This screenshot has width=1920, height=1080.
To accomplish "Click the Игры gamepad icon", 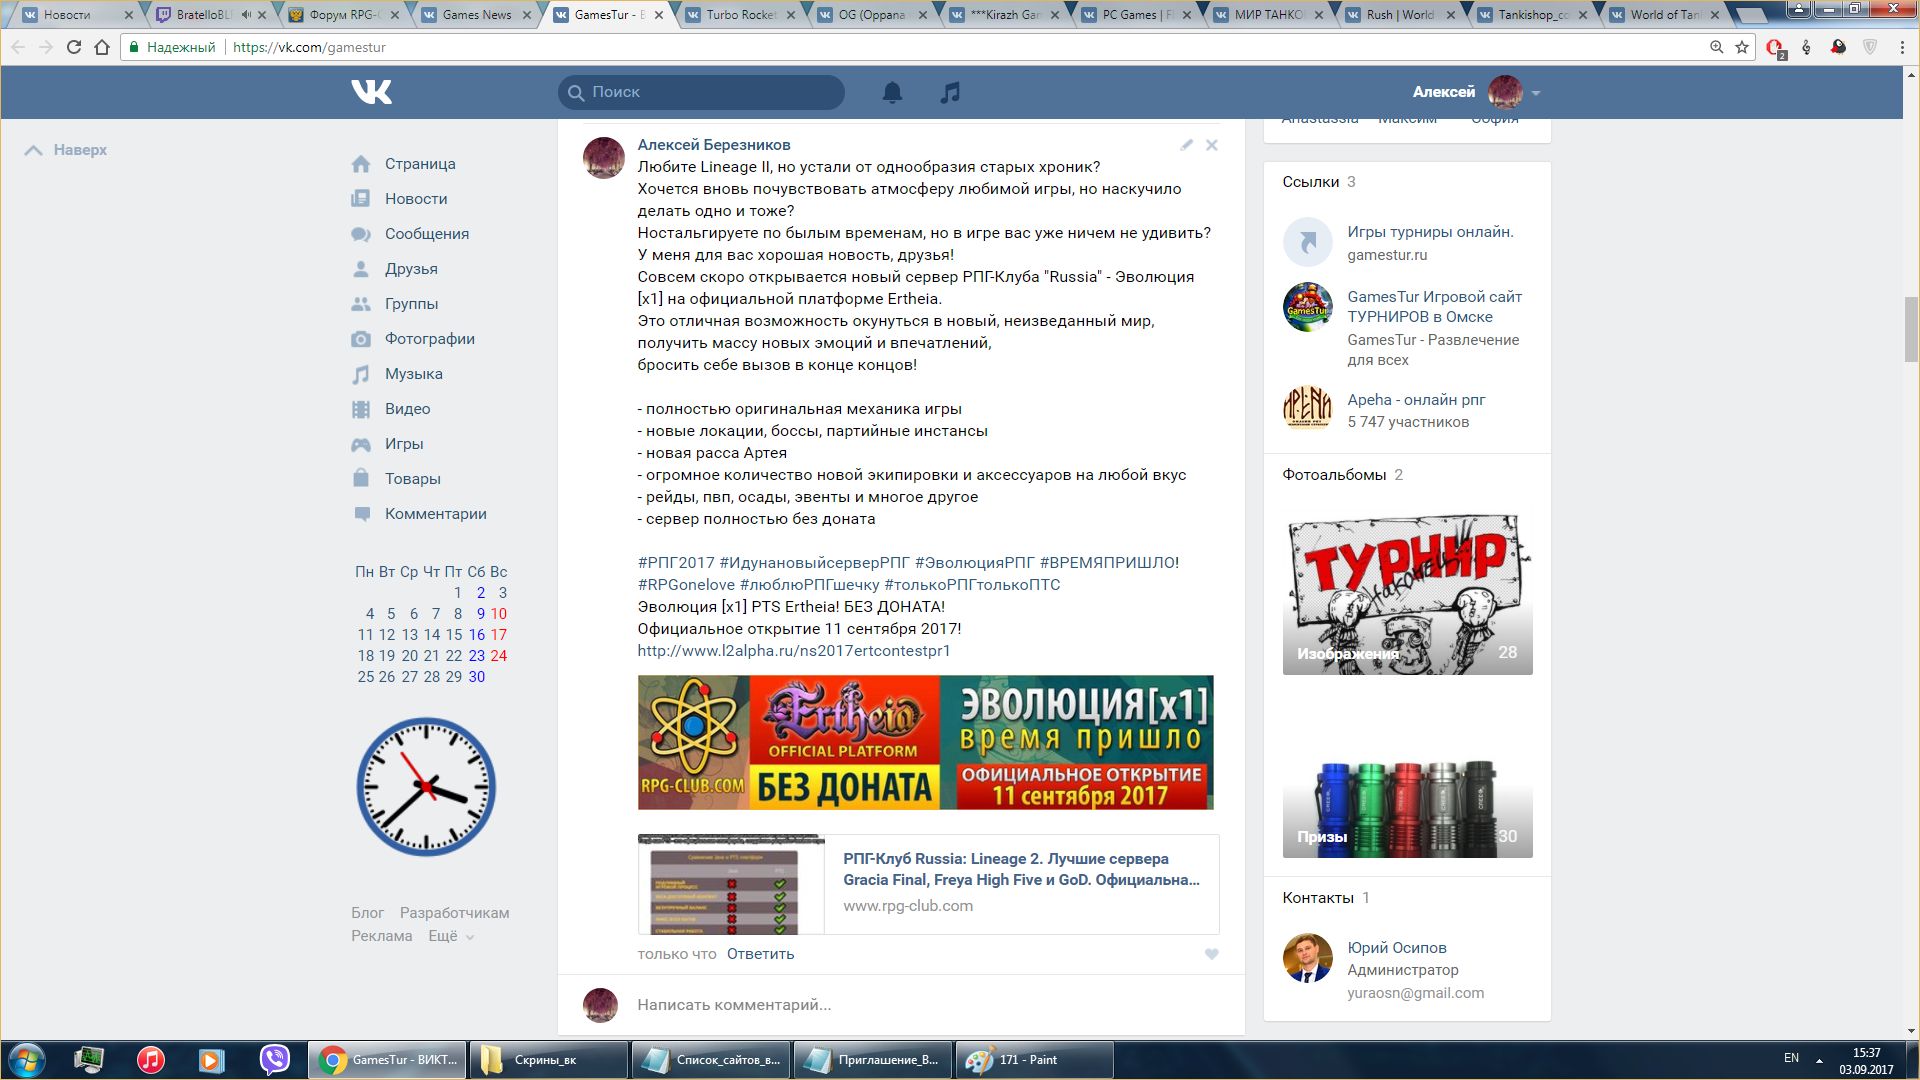I will (361, 444).
